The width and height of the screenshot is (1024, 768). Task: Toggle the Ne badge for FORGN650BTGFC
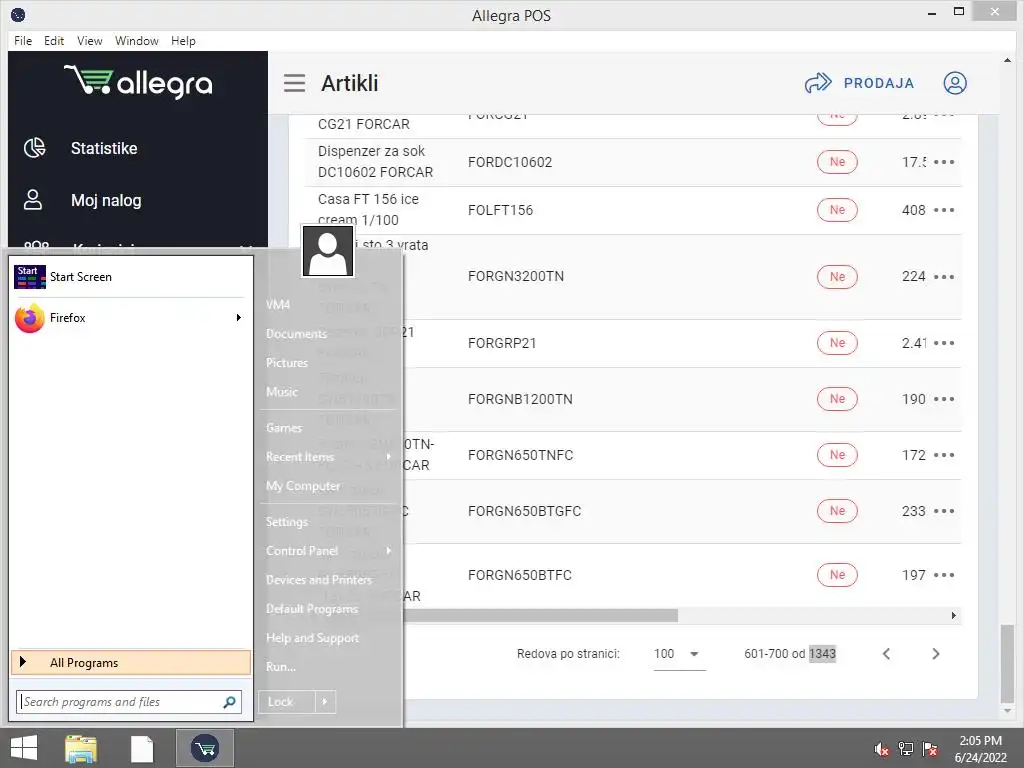point(837,511)
